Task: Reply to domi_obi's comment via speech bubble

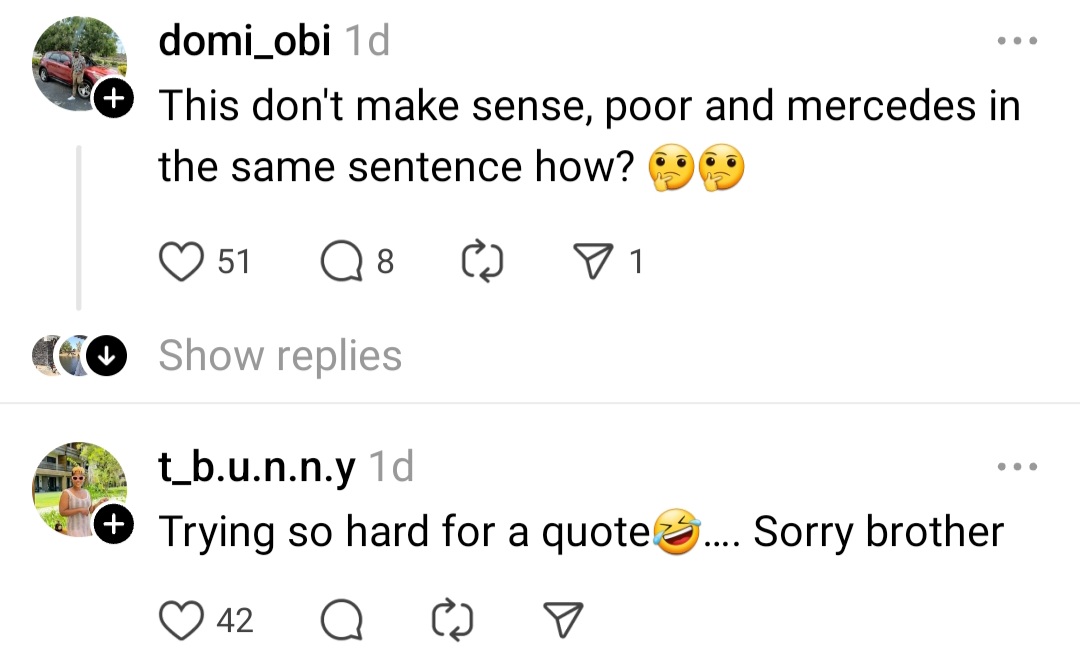Action: point(341,262)
